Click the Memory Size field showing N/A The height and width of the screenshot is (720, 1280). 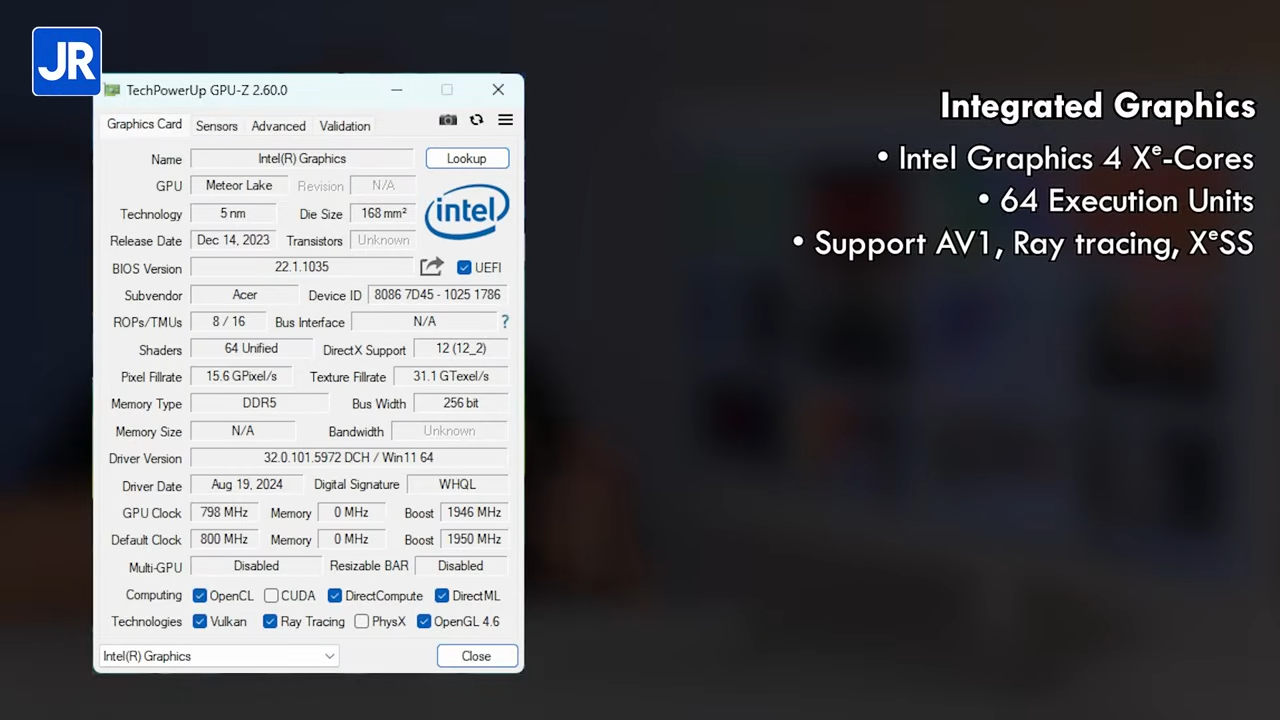coord(243,431)
